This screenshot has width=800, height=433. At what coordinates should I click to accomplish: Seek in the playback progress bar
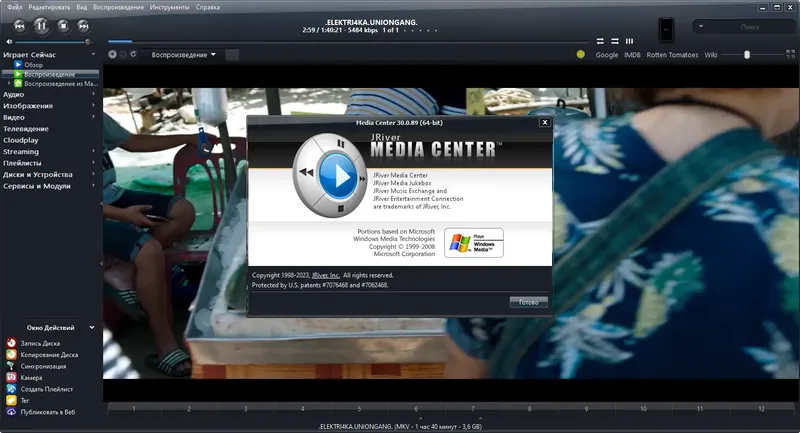click(347, 41)
